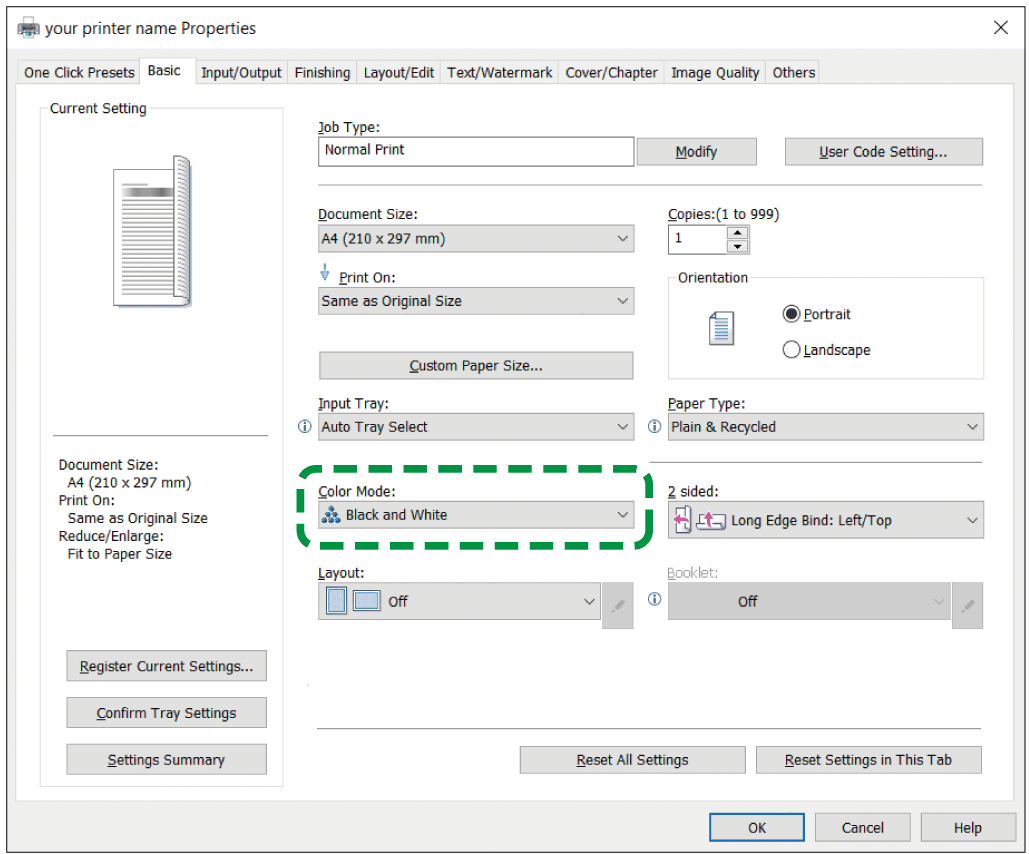Click inside the Job Type field
1029x854 pixels.
click(475, 151)
